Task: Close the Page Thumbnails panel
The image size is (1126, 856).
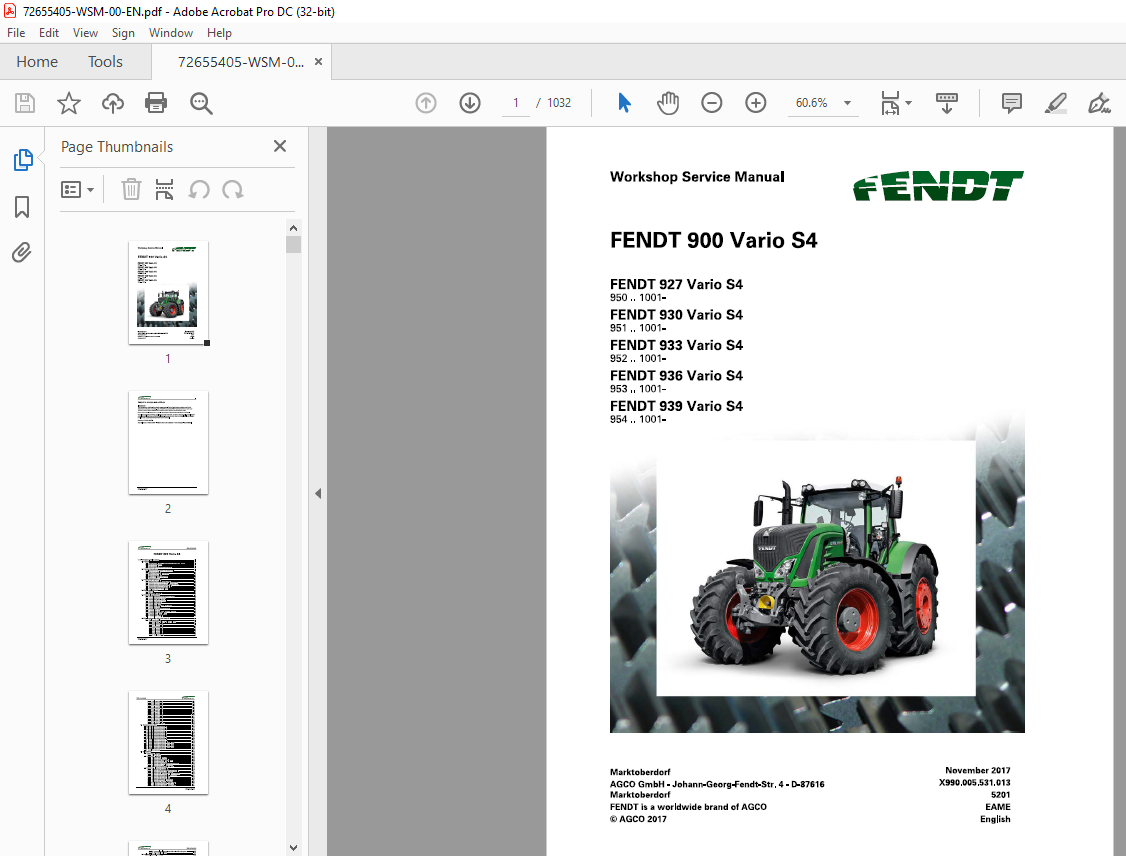Action: (x=280, y=146)
